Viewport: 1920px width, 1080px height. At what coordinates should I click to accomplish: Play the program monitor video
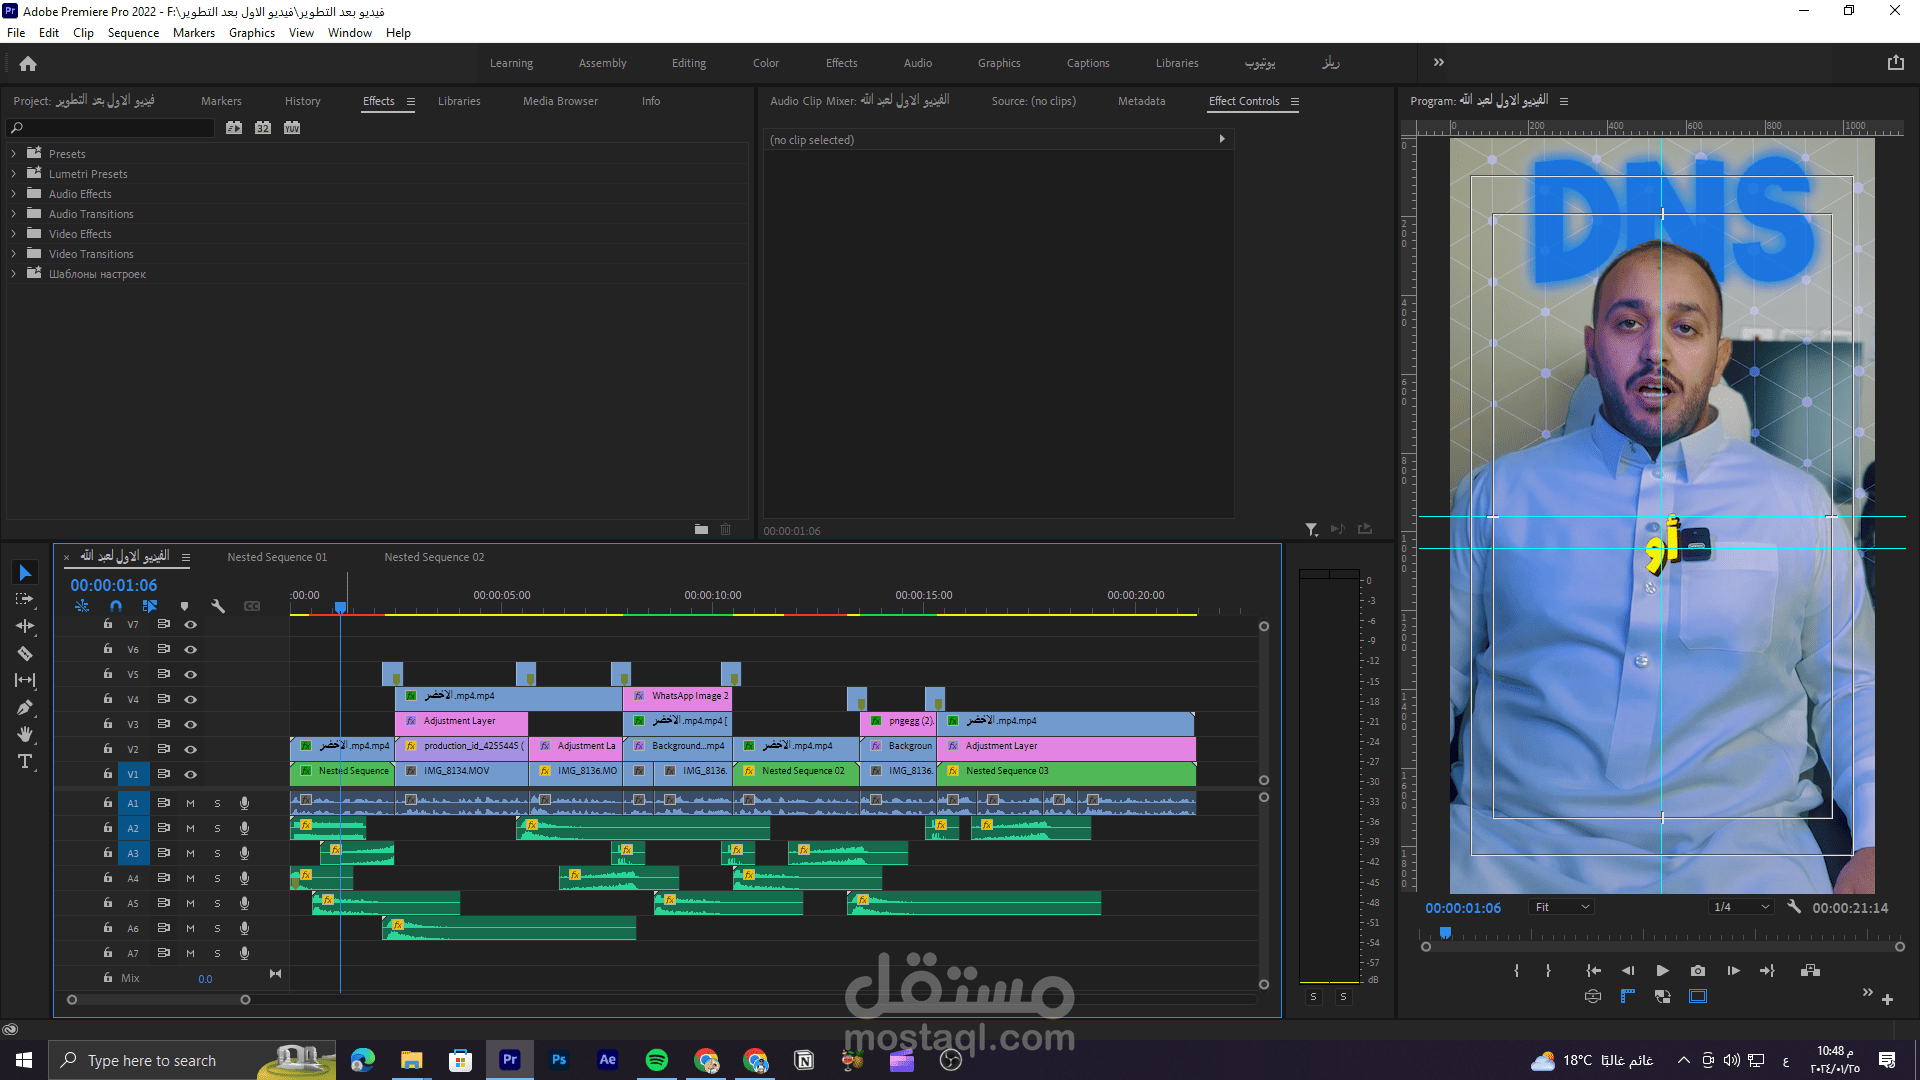[x=1662, y=970]
